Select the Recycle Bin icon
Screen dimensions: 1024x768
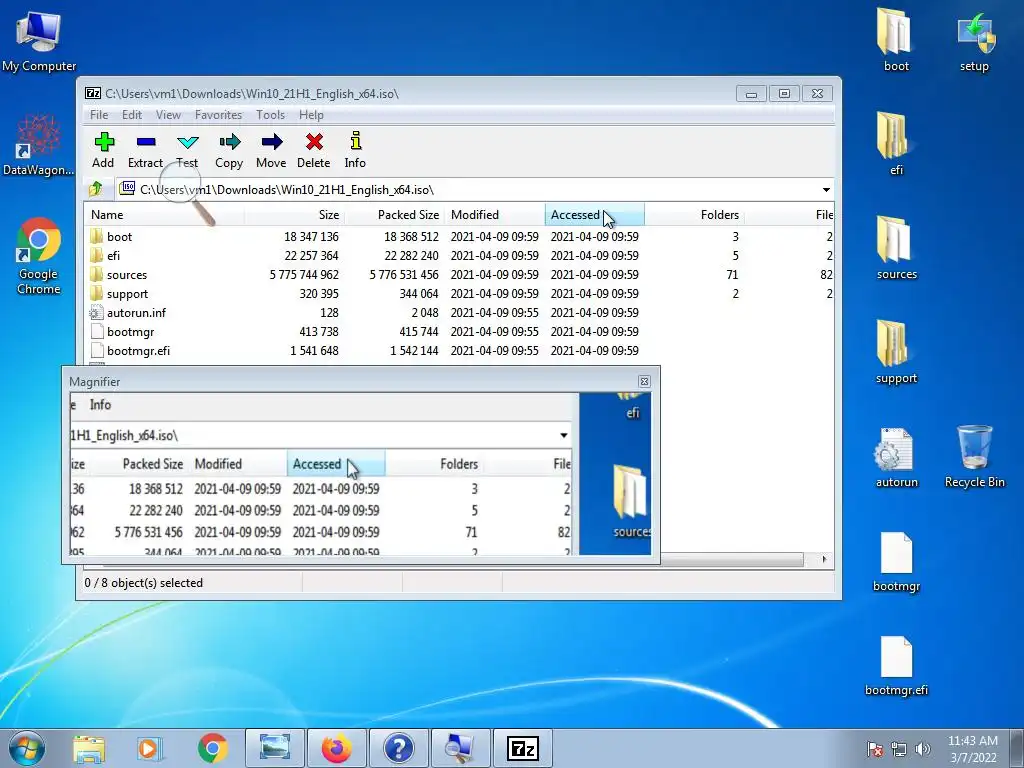[x=974, y=456]
